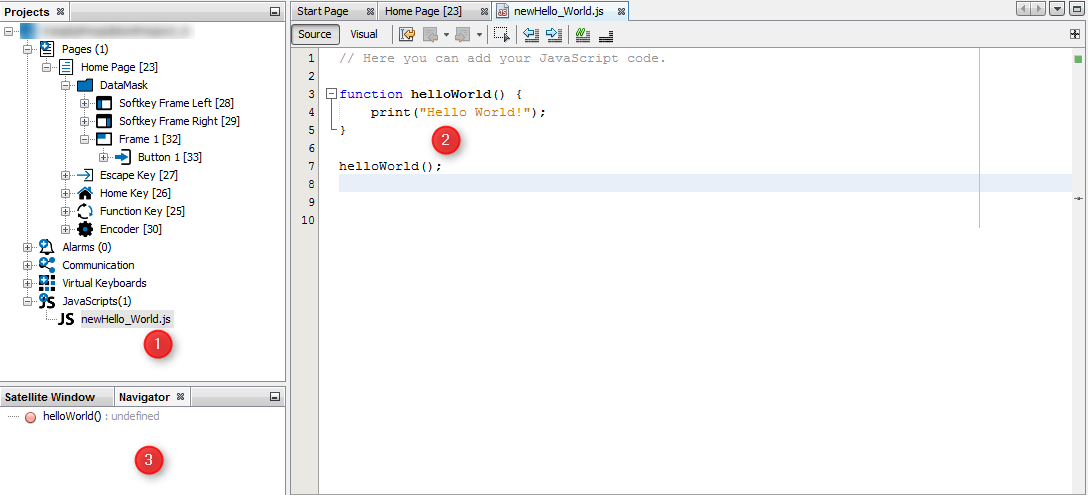Switch to Source view

click(x=315, y=34)
